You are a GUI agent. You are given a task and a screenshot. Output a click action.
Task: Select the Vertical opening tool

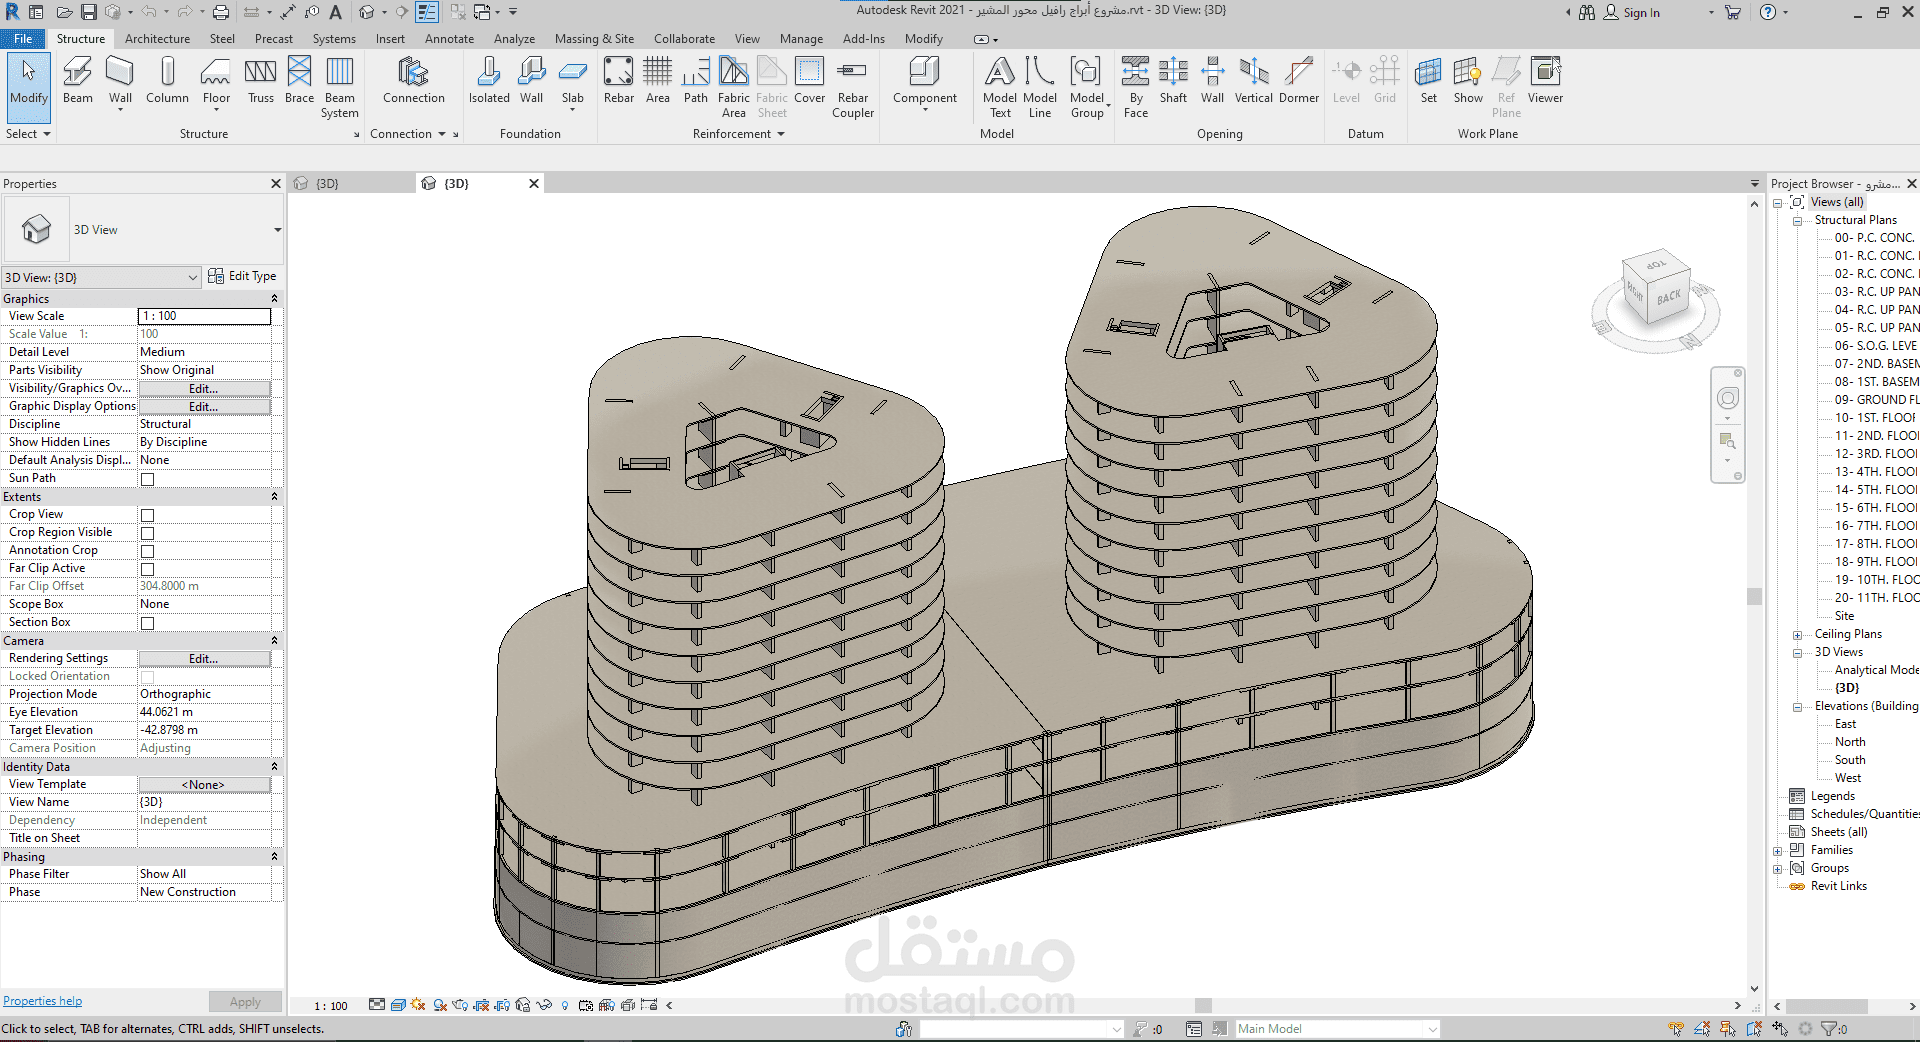(x=1254, y=80)
